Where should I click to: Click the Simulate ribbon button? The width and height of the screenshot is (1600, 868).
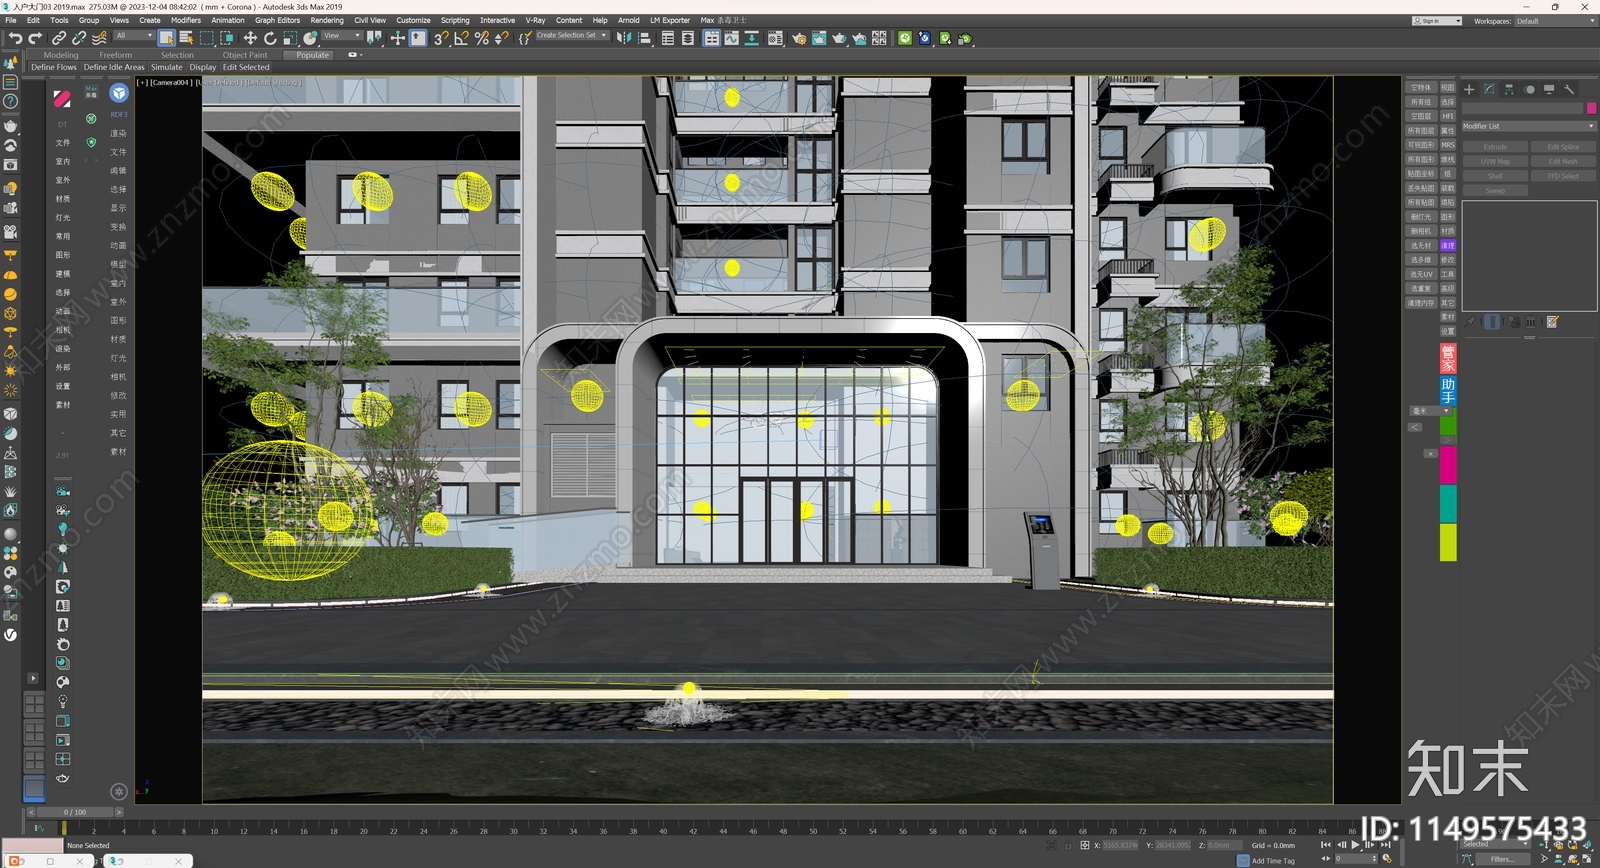167,67
